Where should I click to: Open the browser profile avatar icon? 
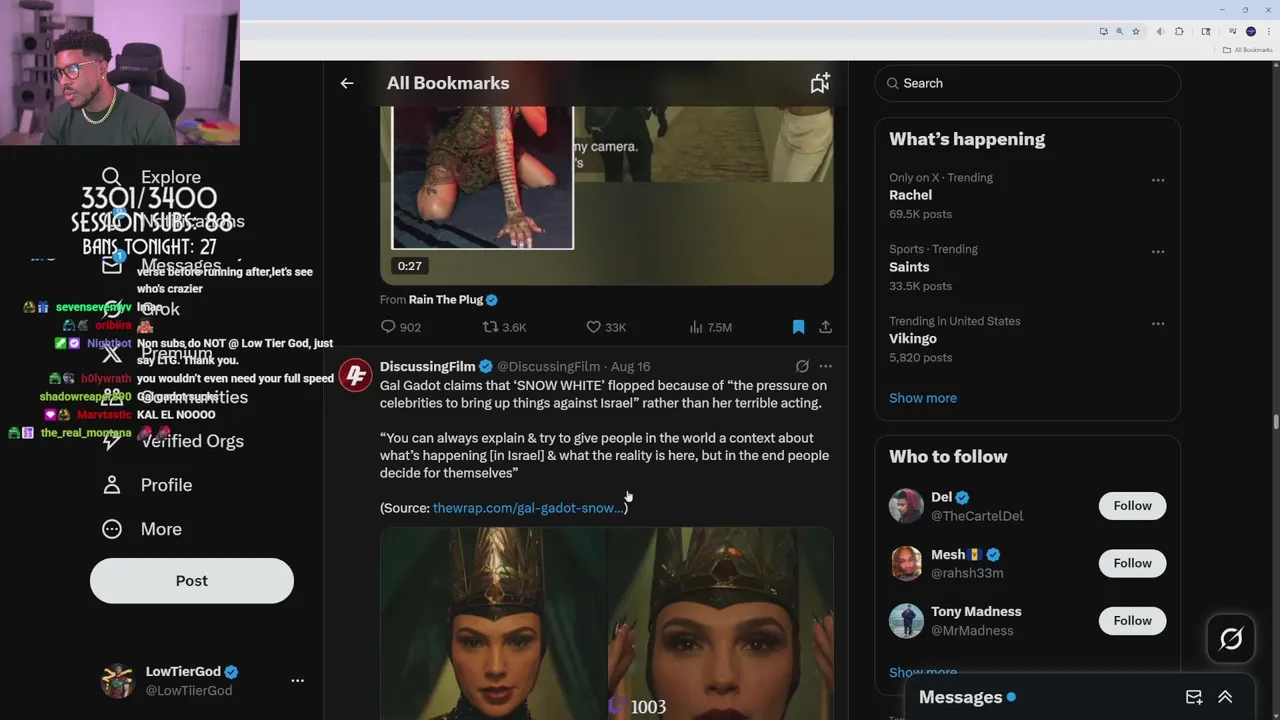1250,31
